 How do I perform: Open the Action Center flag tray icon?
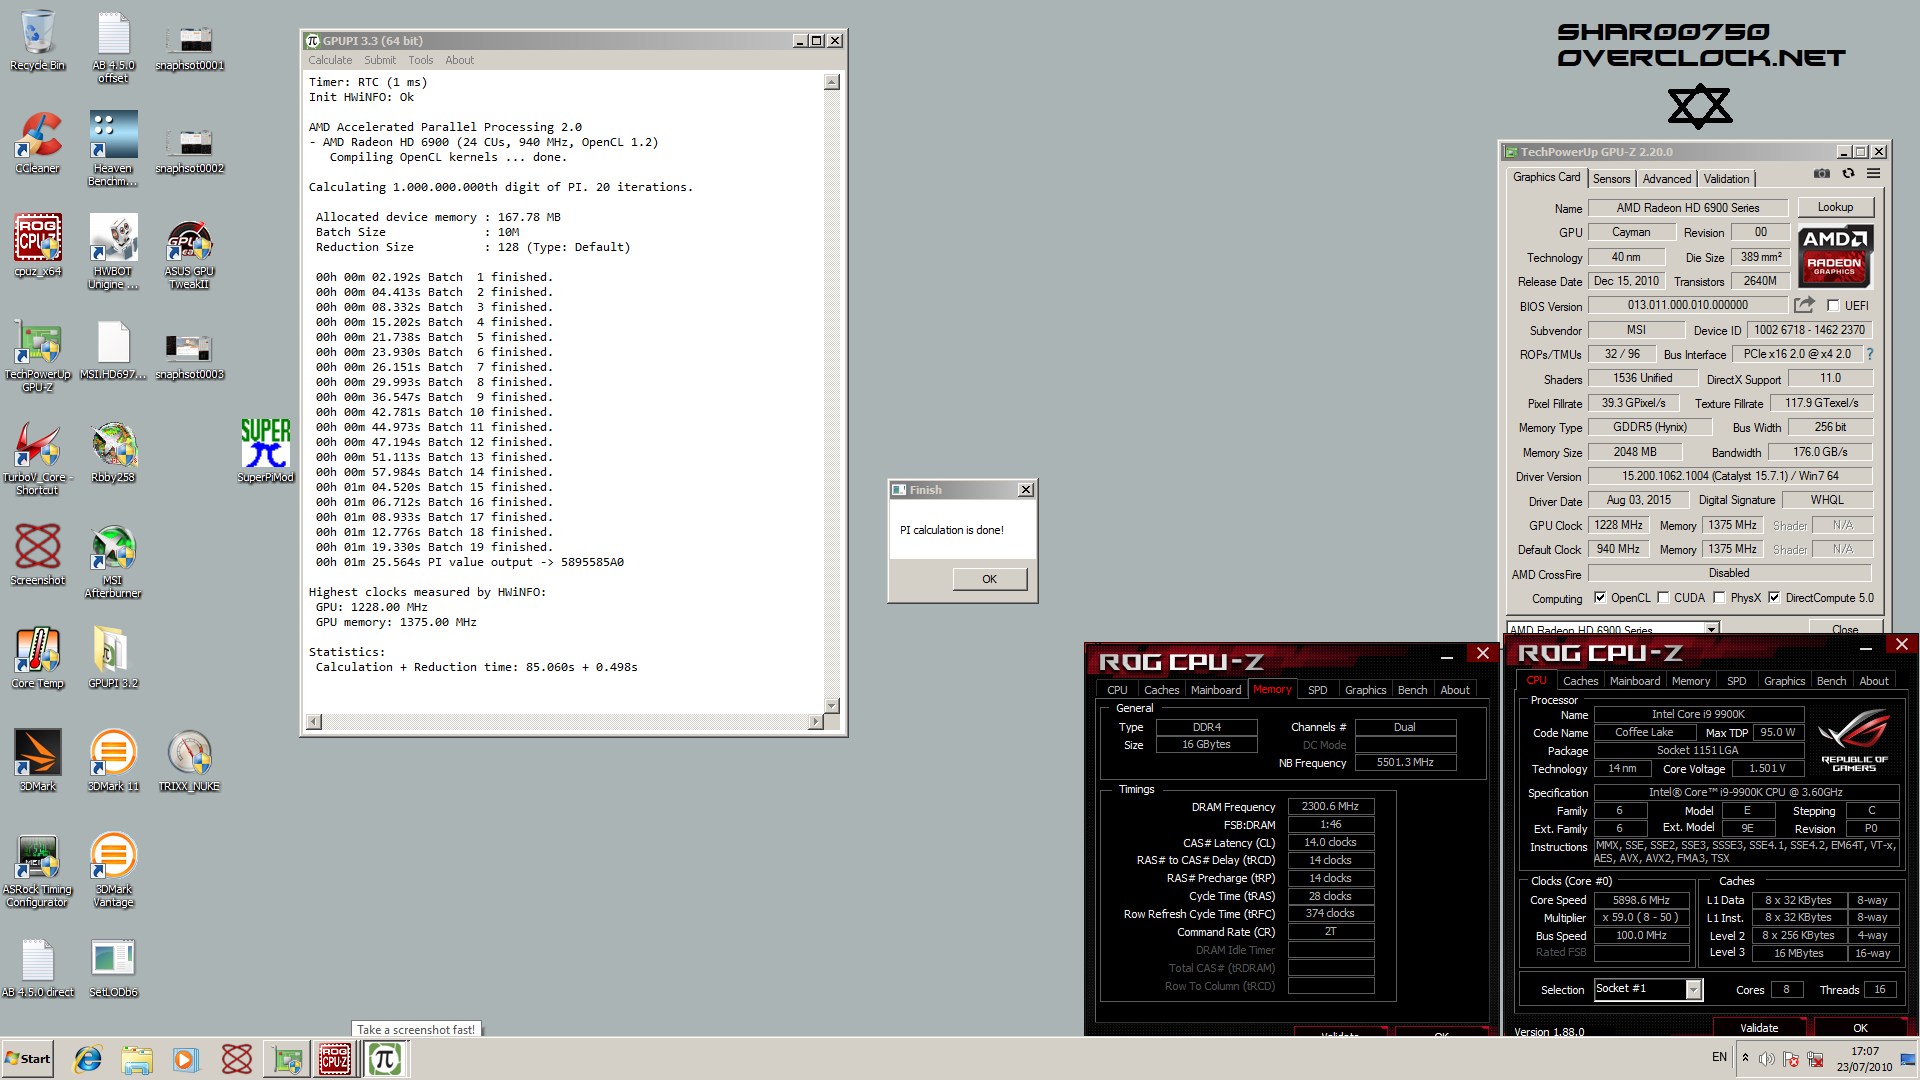[x=1791, y=1059]
